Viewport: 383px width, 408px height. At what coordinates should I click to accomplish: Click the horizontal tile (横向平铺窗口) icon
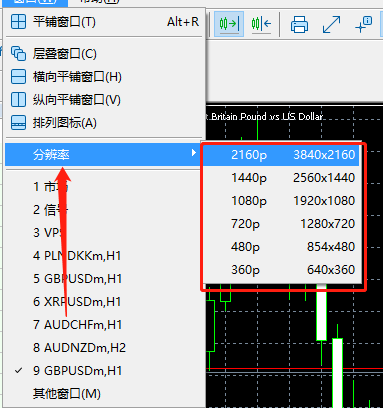tap(18, 77)
